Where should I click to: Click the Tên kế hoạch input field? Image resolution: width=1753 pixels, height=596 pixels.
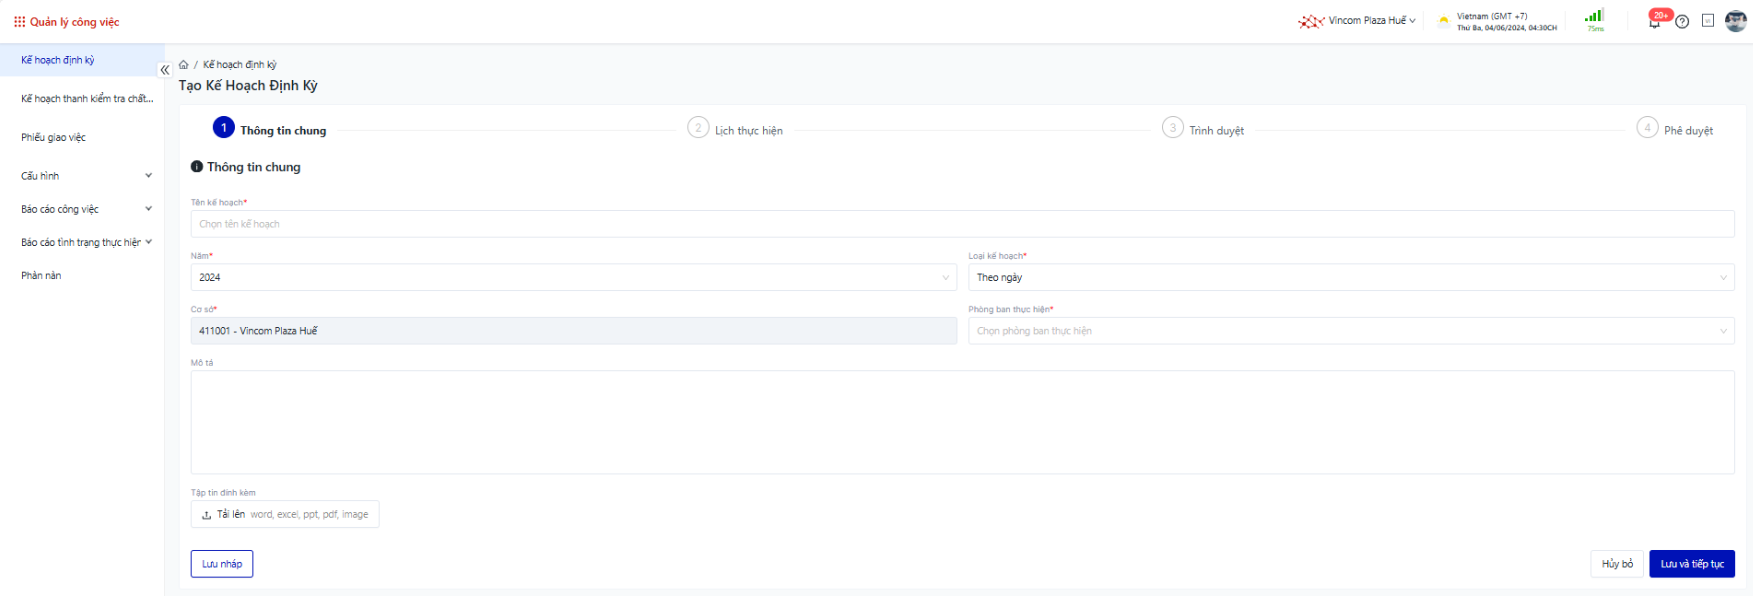pos(961,224)
